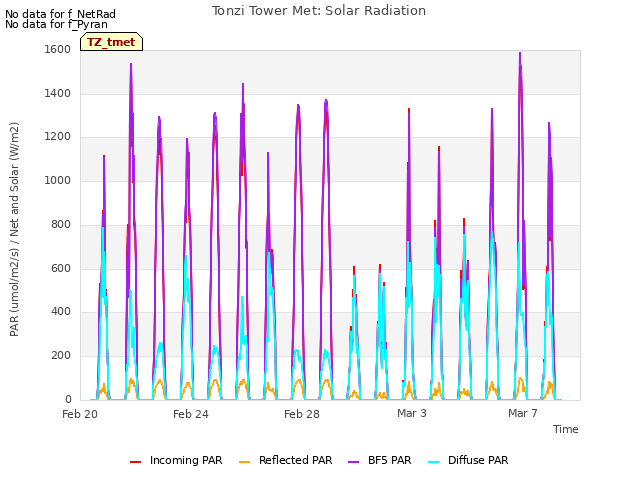Viewport: 640px width, 480px height.
Task: Select the 'BF5 PAR' legend text
Action: tap(390, 460)
